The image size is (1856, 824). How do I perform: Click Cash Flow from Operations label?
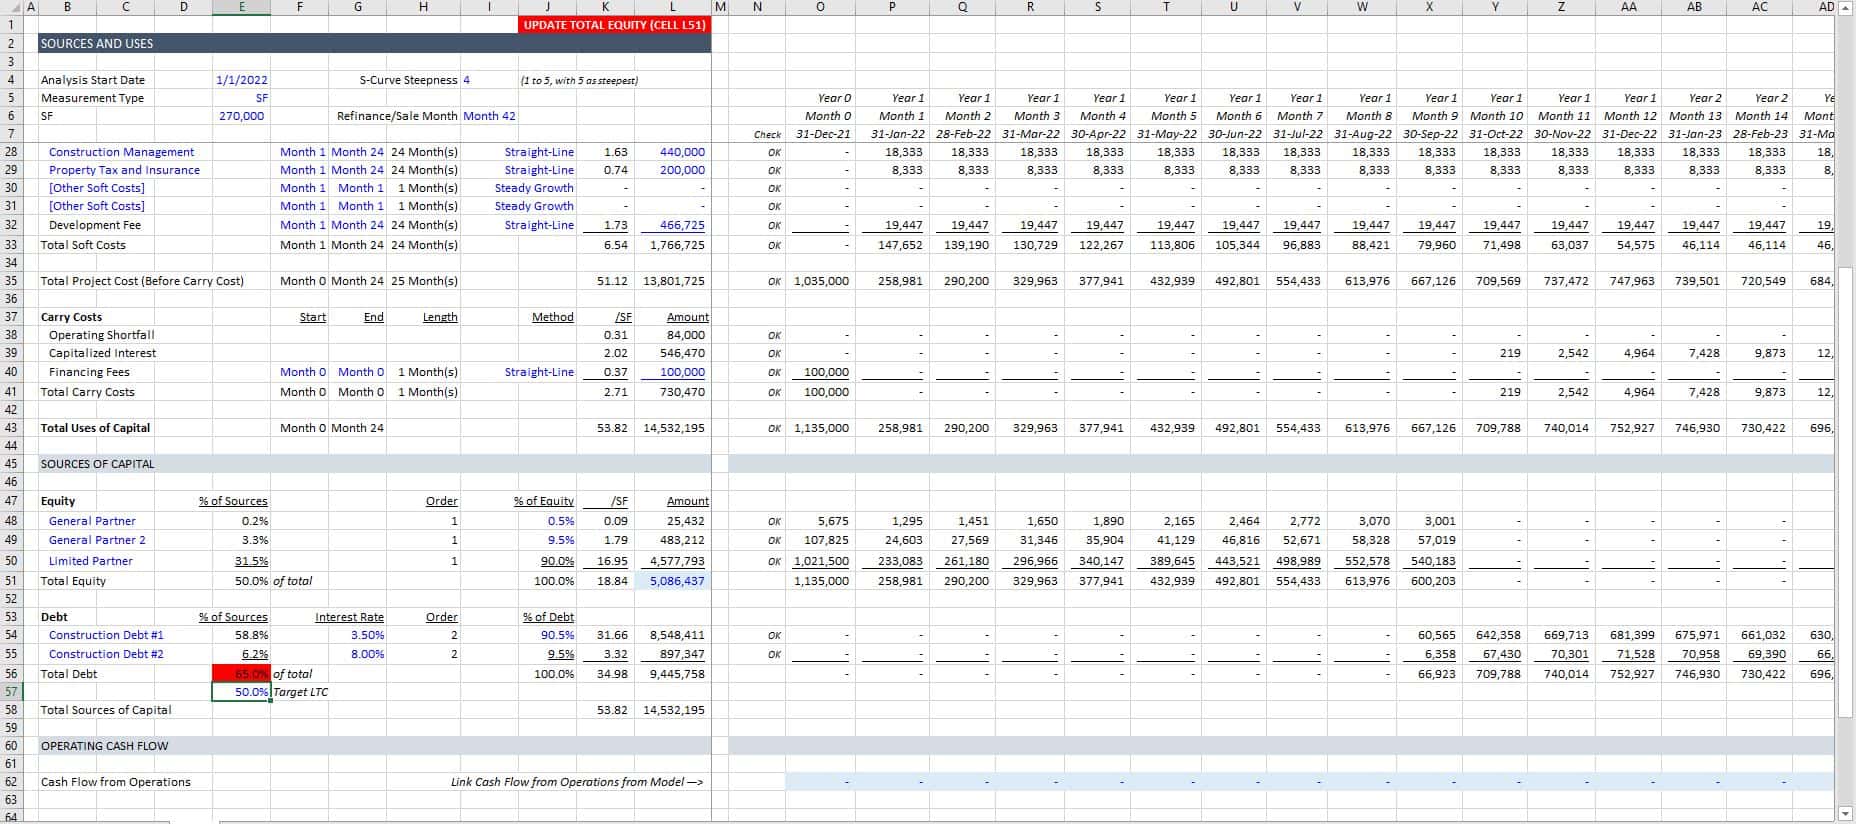pyautogui.click(x=115, y=782)
